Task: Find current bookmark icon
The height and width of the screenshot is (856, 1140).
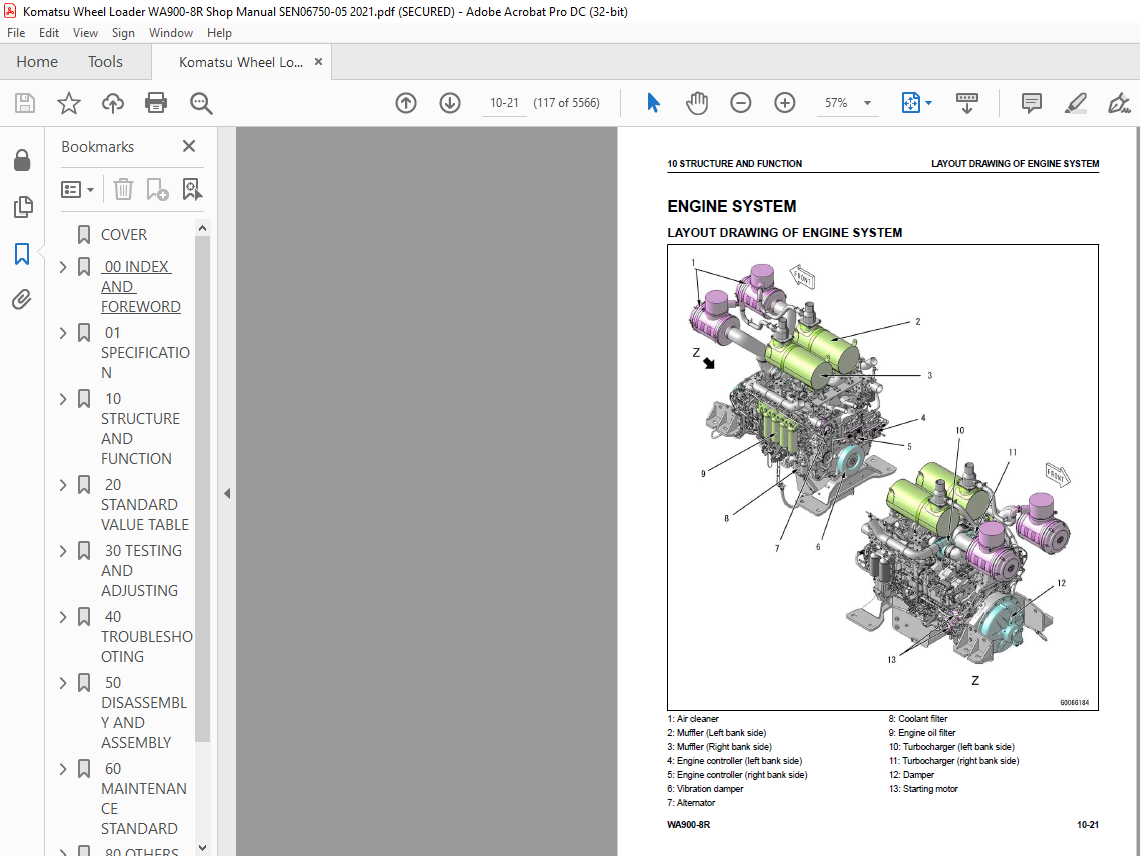Action: click(x=192, y=190)
